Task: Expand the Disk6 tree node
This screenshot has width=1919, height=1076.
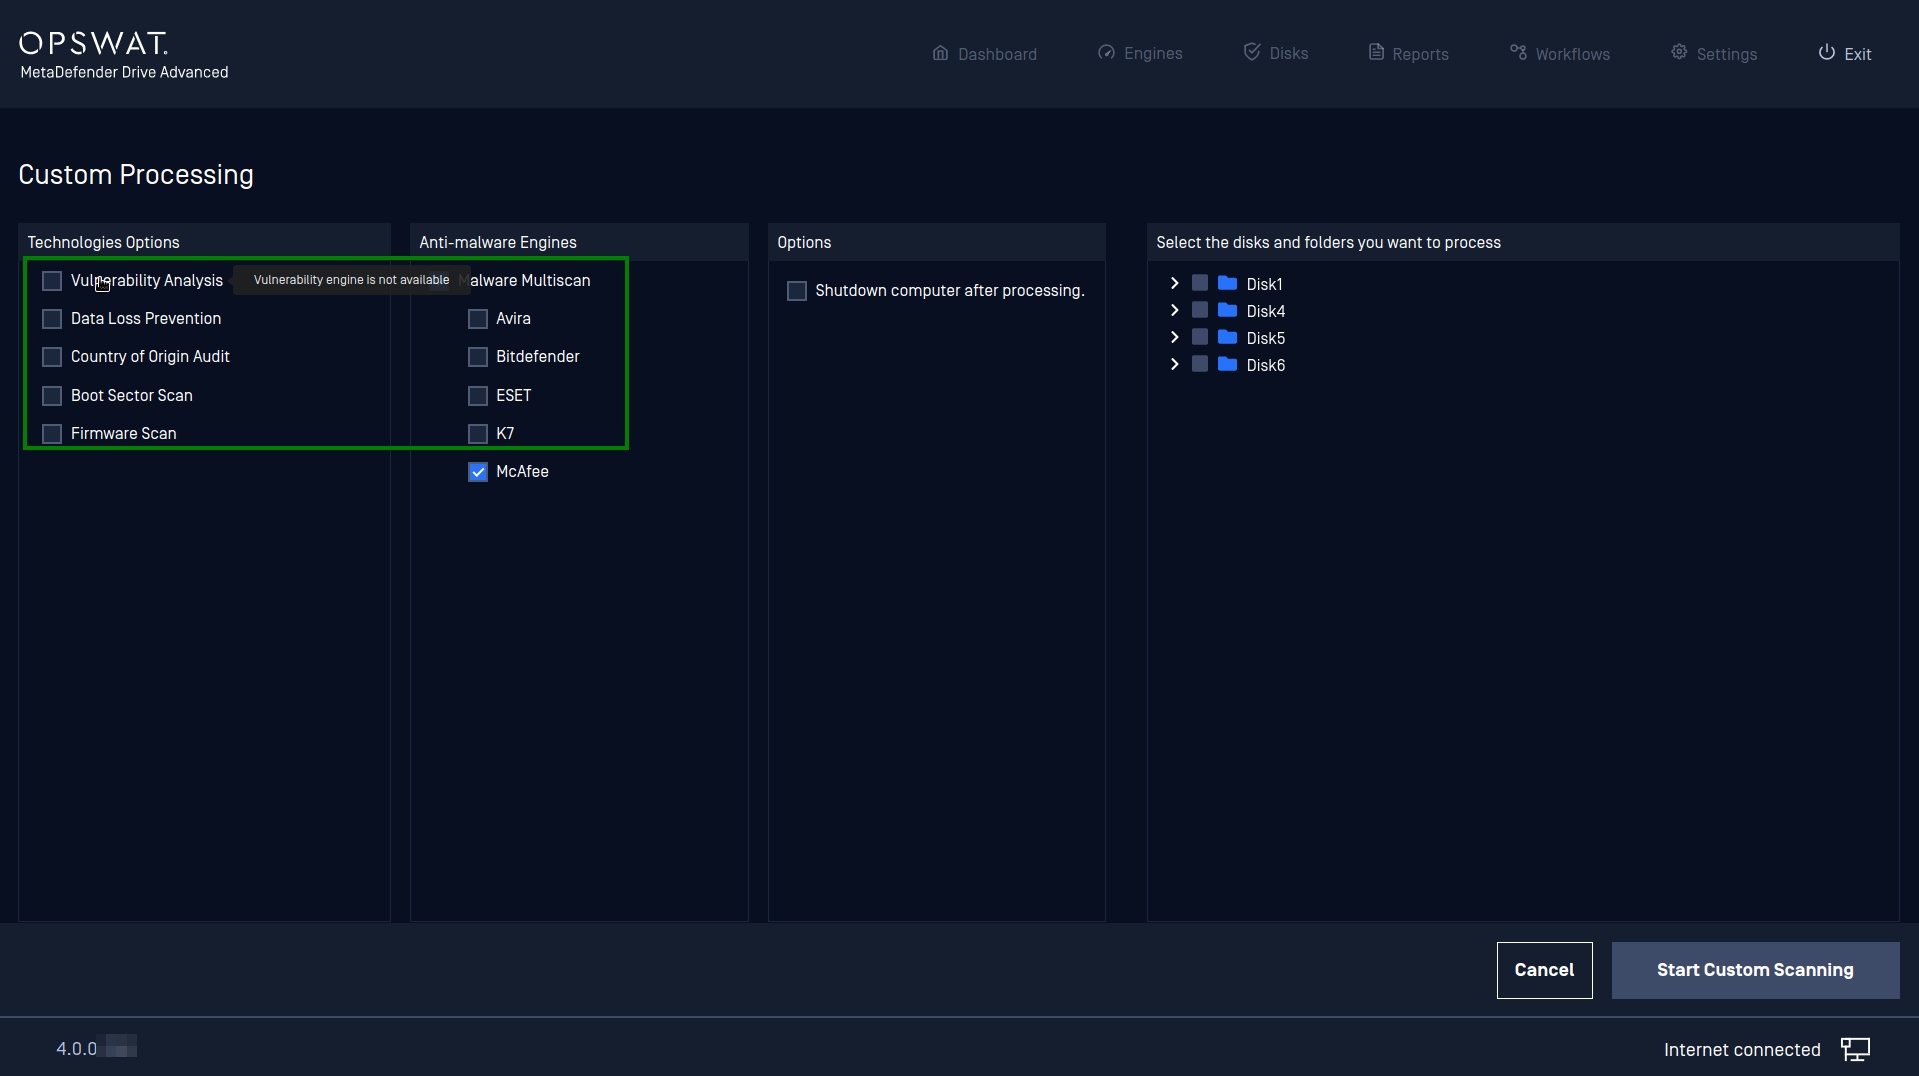Action: pyautogui.click(x=1175, y=364)
